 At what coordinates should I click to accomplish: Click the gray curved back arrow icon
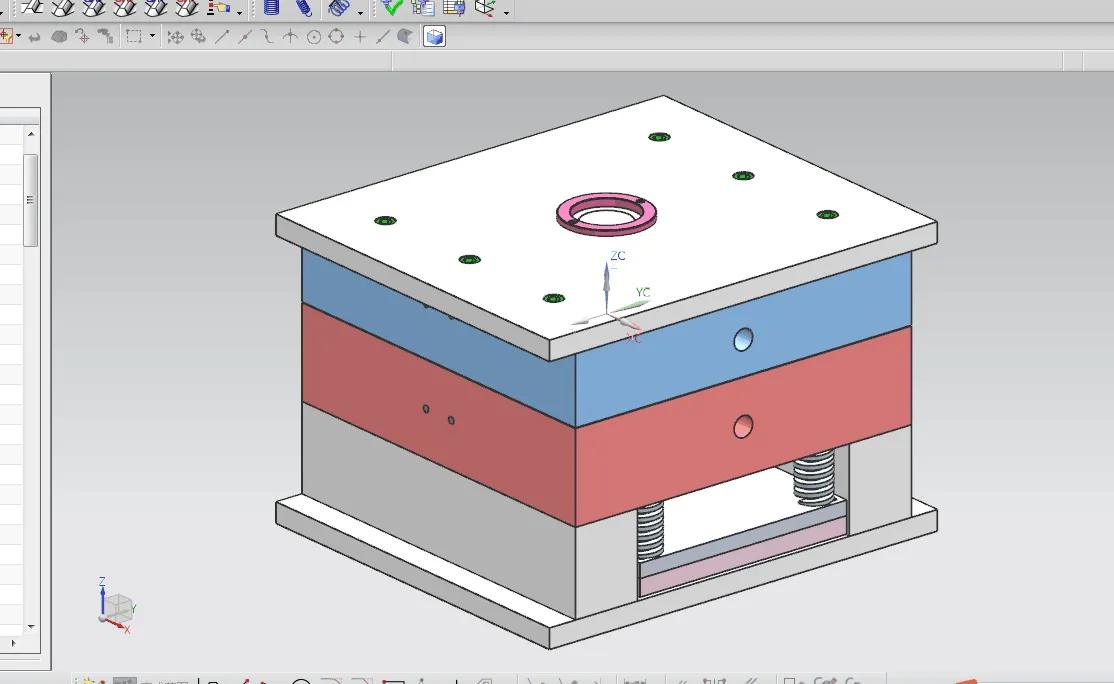pos(34,37)
